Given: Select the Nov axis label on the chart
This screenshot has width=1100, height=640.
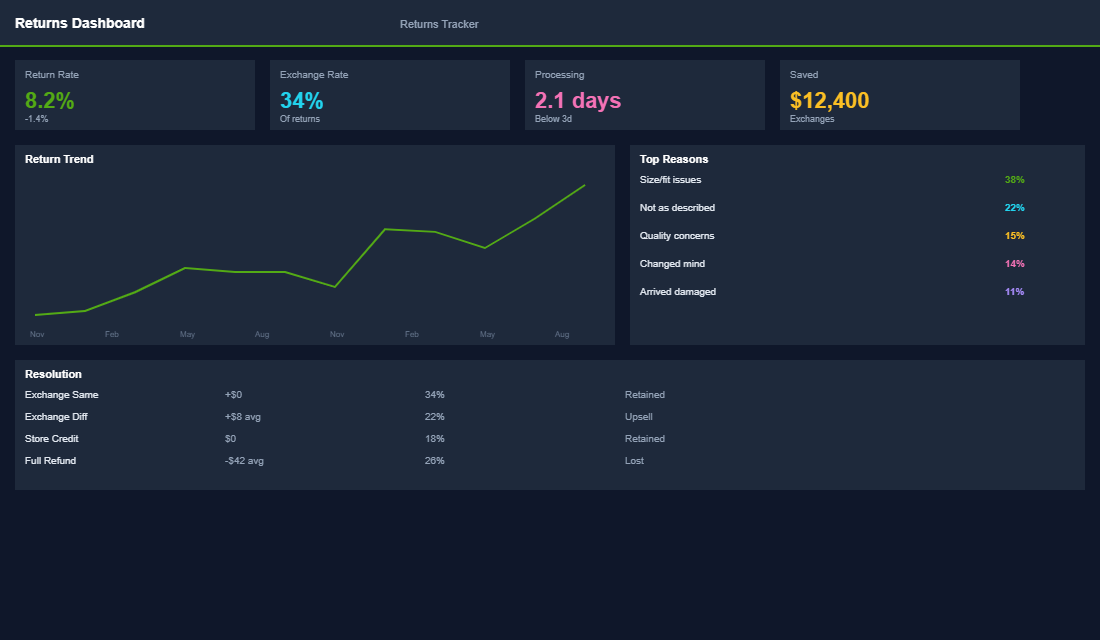Looking at the screenshot, I should 37,334.
